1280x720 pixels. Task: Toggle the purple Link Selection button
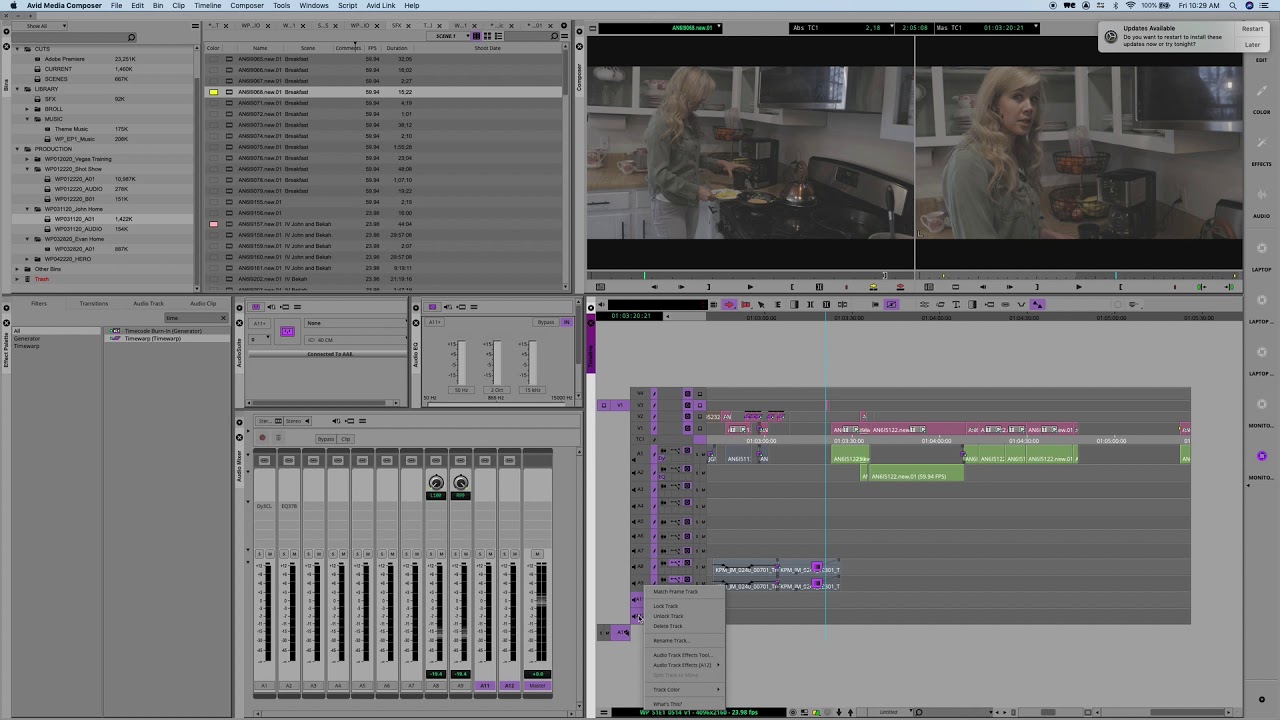(x=891, y=304)
